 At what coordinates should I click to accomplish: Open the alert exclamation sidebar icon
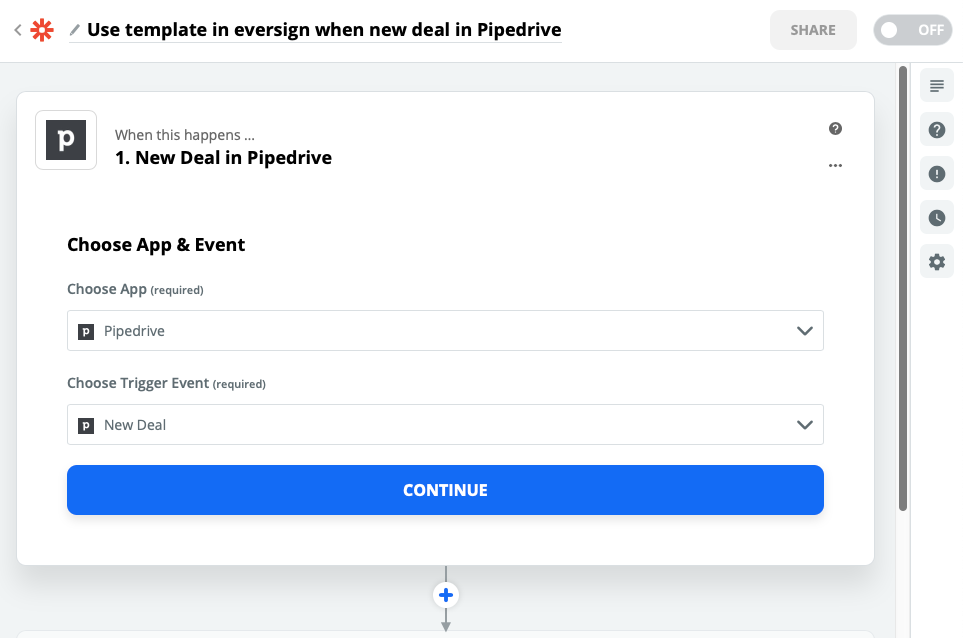pos(937,174)
